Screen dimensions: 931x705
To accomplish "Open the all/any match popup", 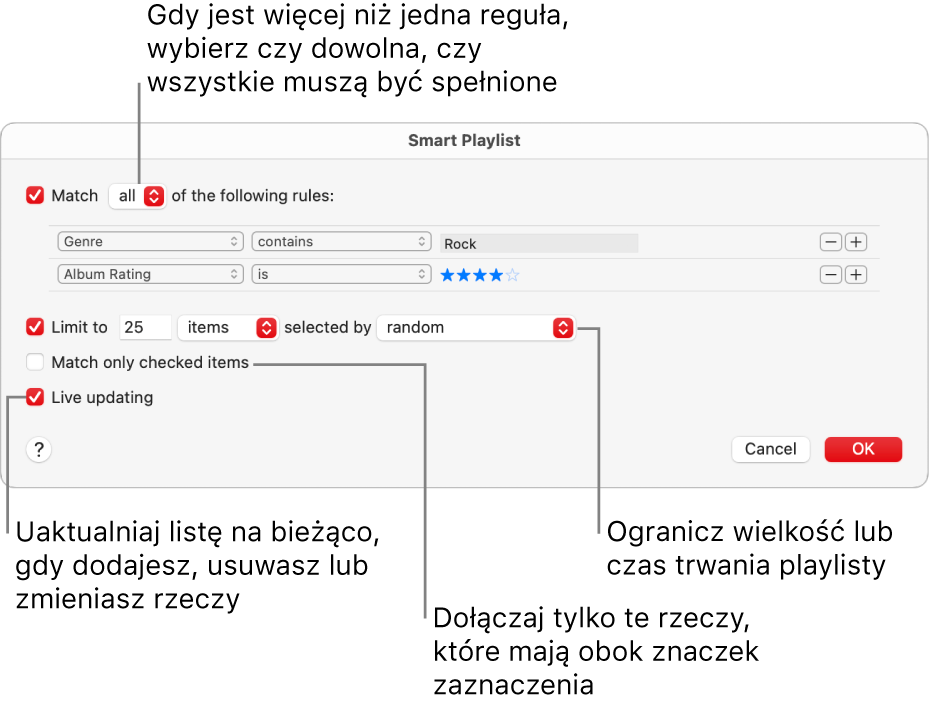I will coord(137,196).
